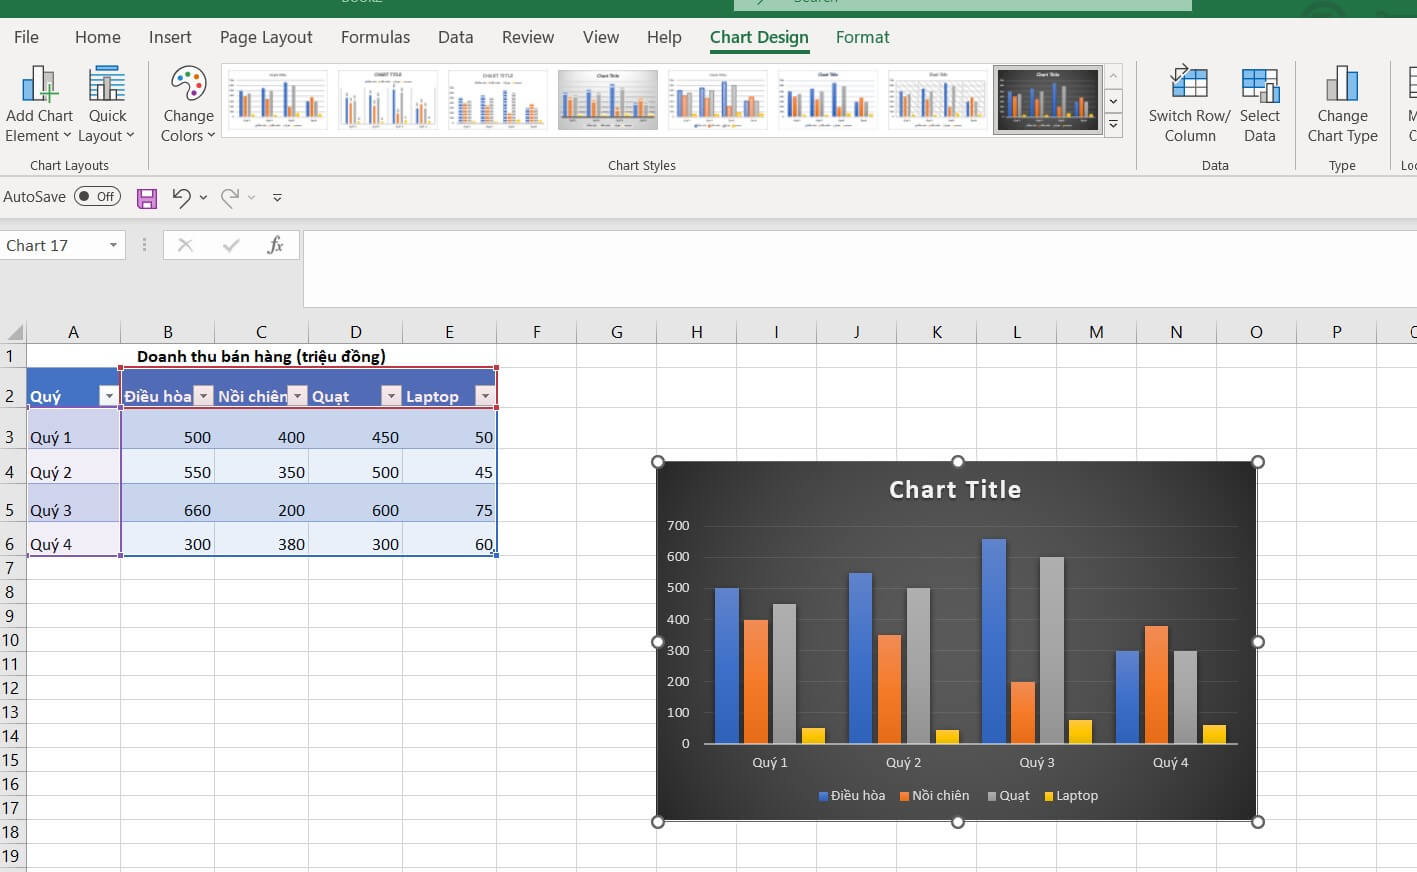Open the Điều hòa column filter
The height and width of the screenshot is (872, 1417).
click(203, 396)
